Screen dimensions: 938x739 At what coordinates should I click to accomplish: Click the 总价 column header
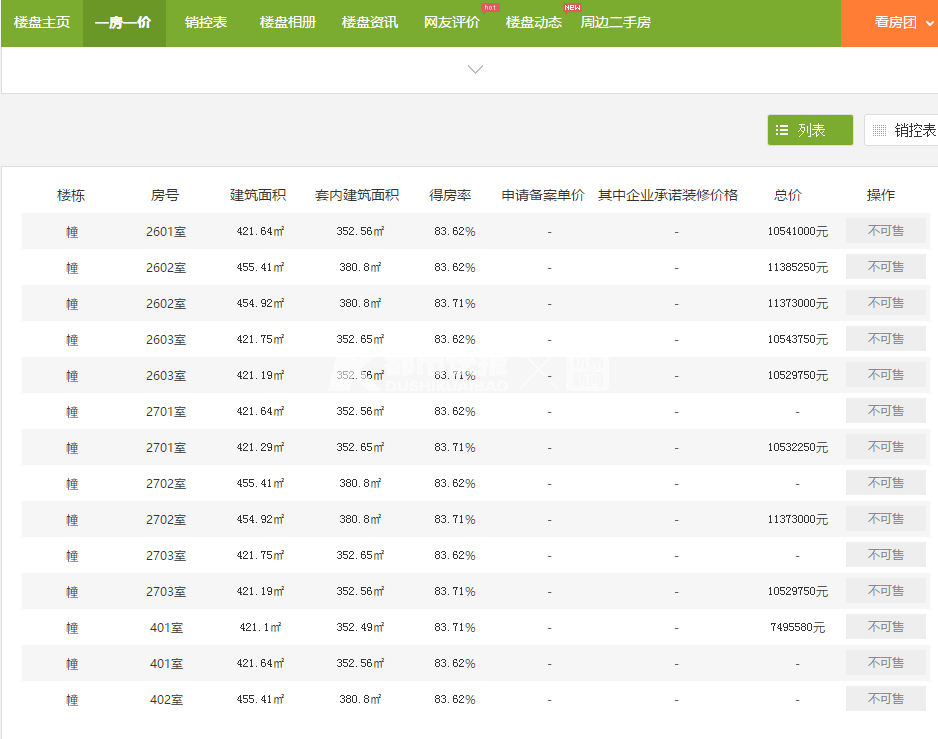pos(788,195)
